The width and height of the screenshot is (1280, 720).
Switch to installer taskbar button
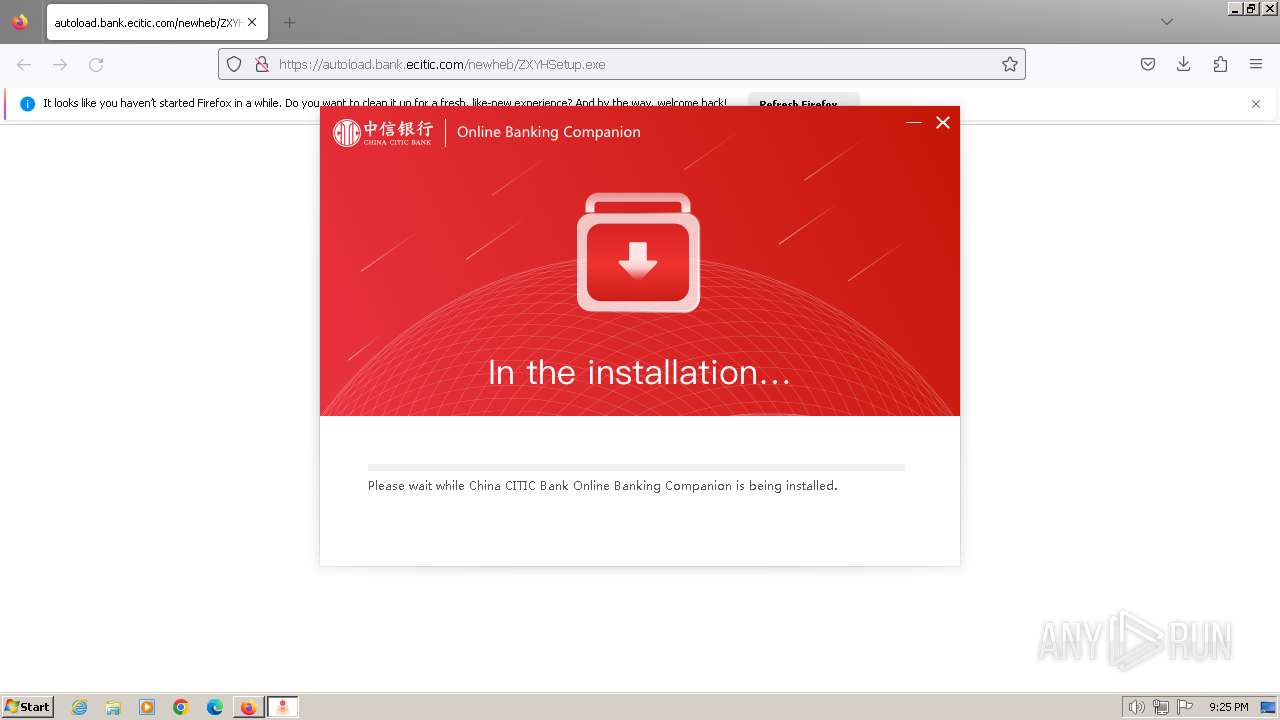(x=283, y=707)
